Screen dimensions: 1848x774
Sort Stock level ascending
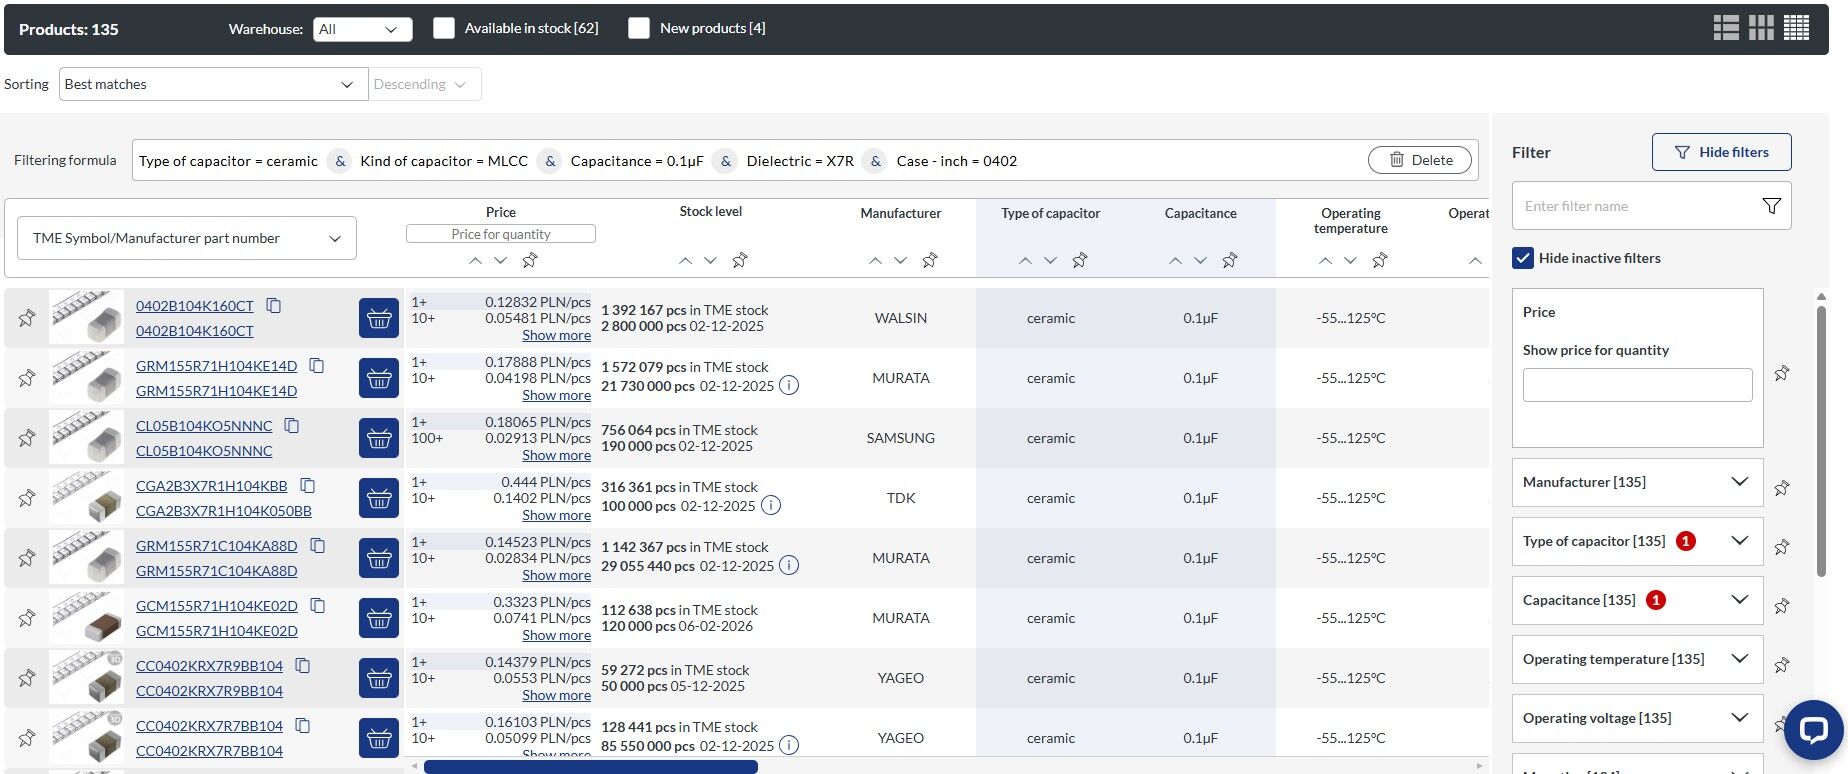[685, 260]
